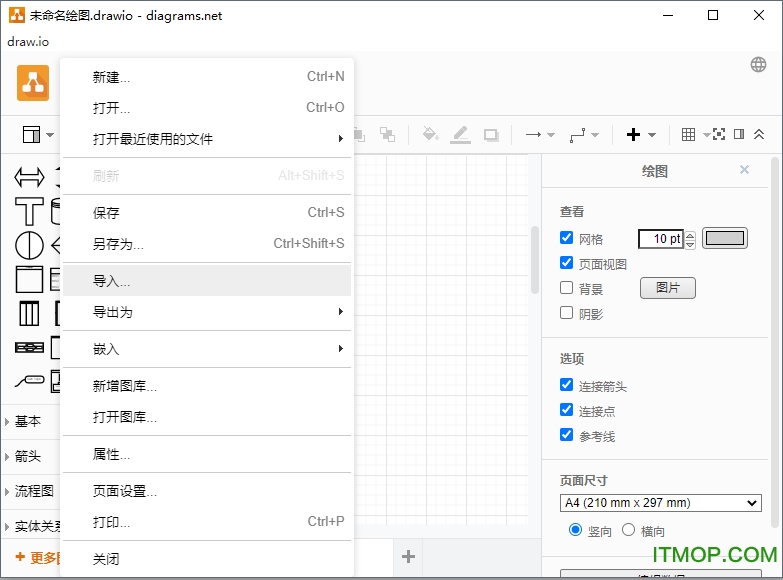The width and height of the screenshot is (783, 580).
Task: Choose 打开... from the file menu
Action: coord(207,108)
